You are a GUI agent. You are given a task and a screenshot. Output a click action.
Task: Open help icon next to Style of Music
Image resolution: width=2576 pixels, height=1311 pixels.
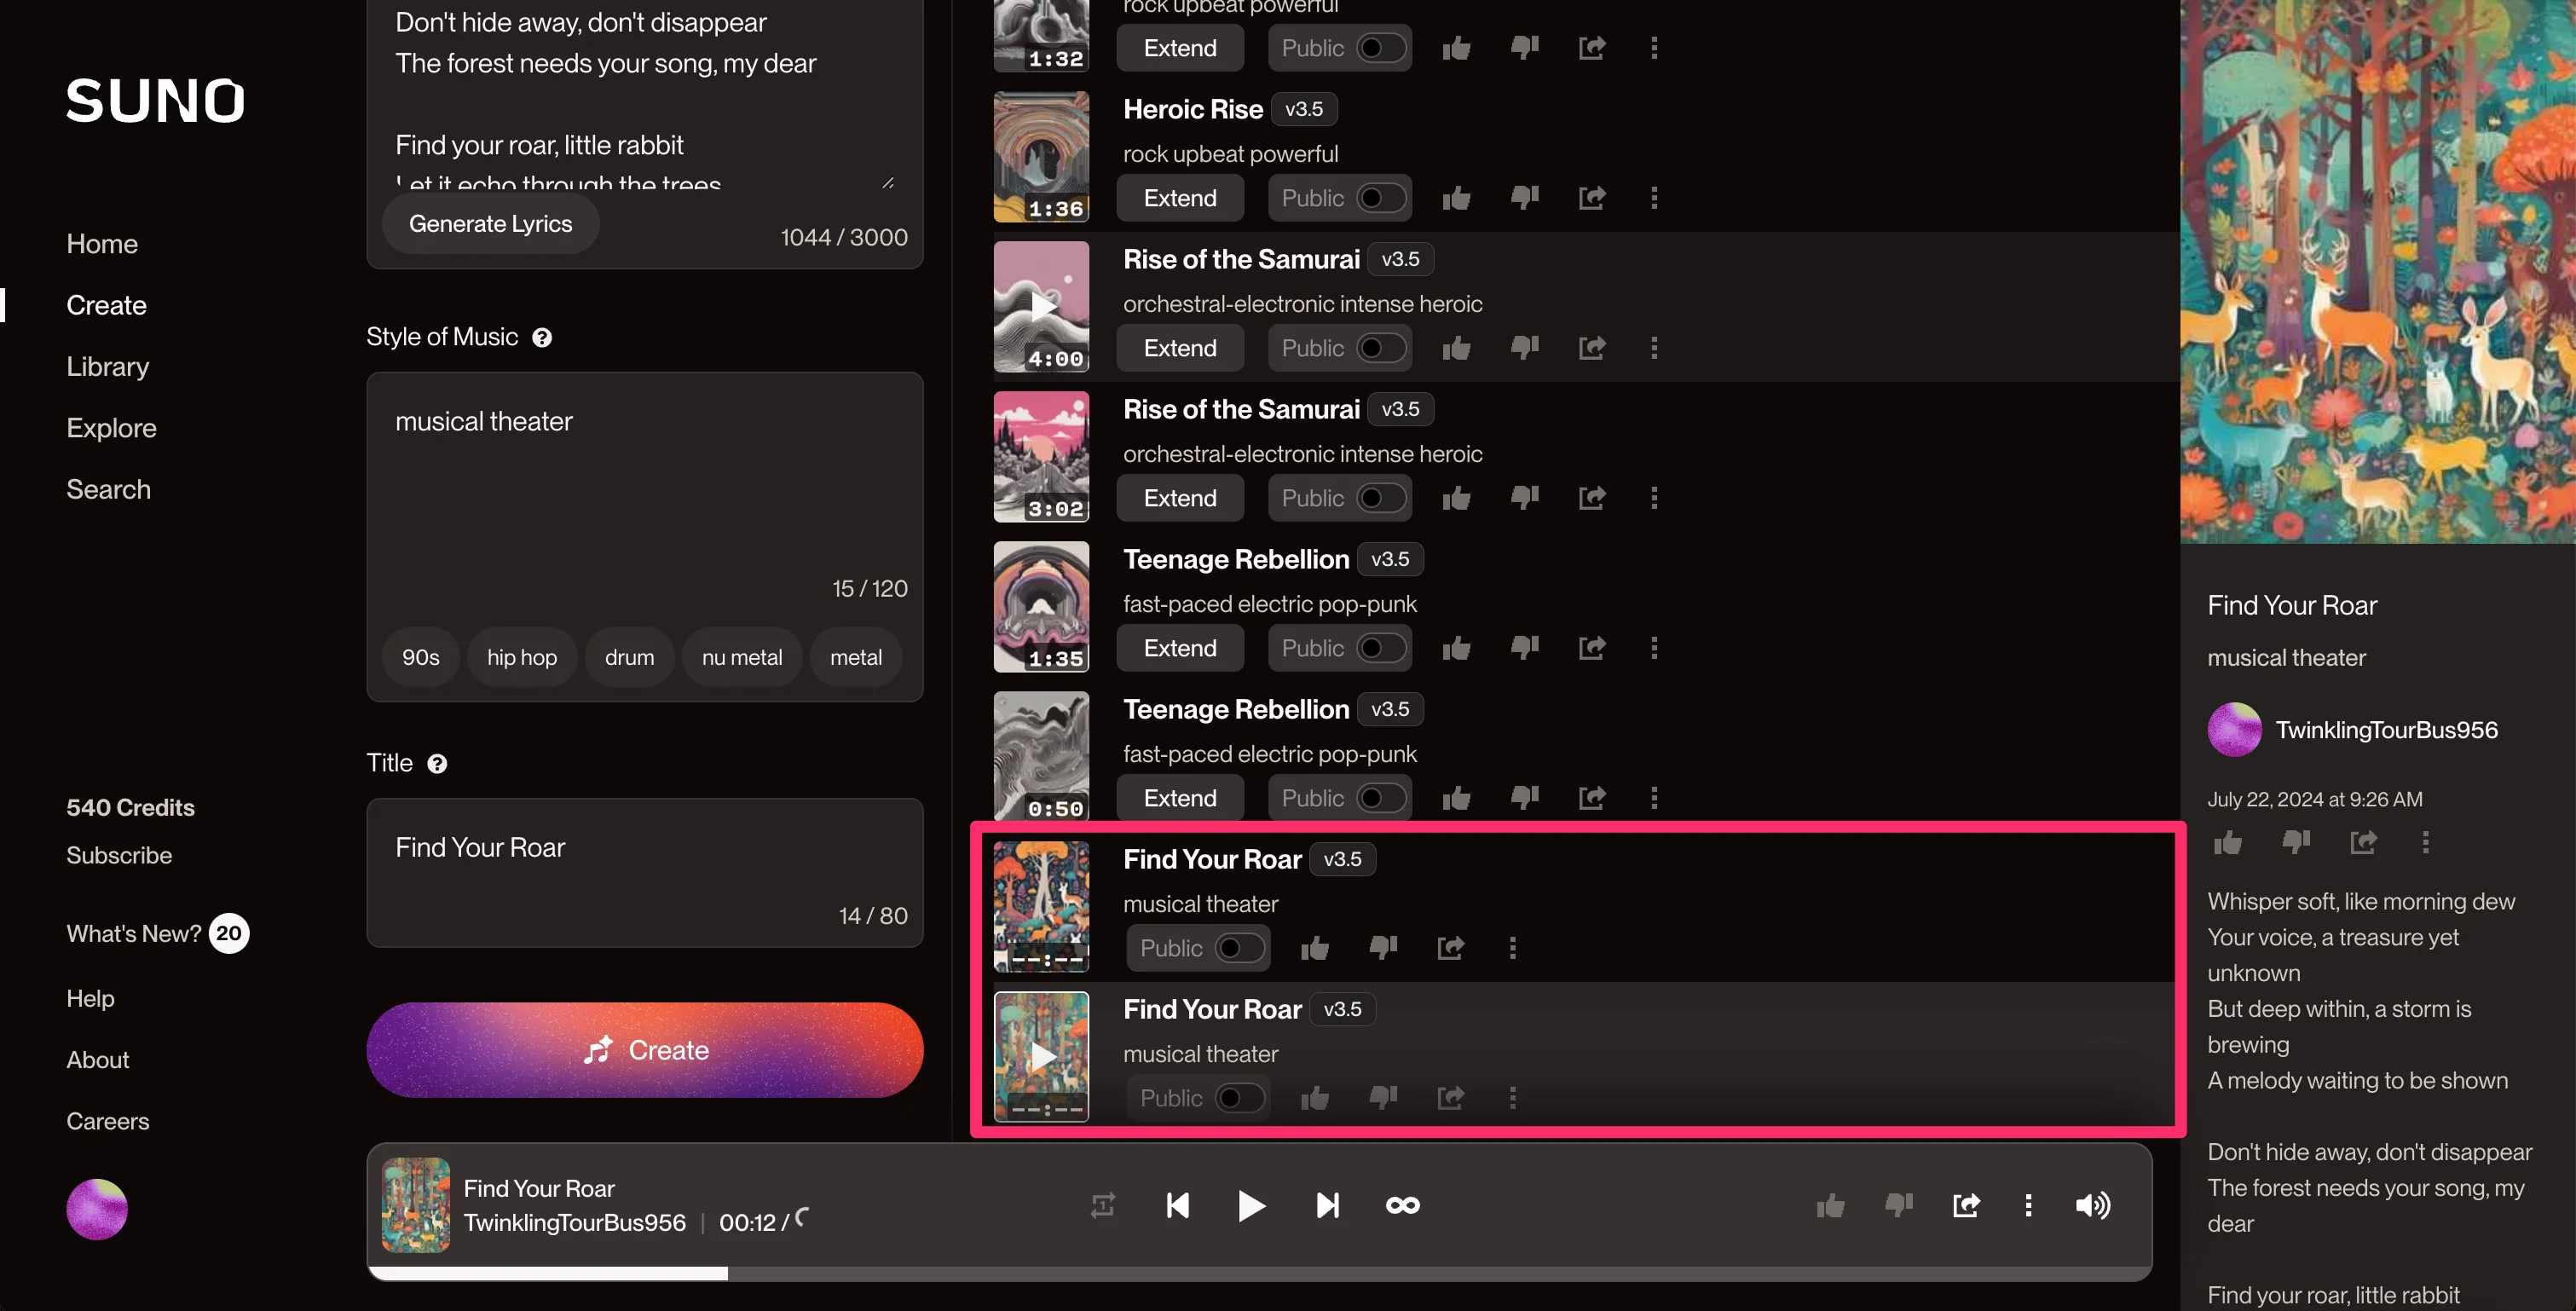[542, 337]
